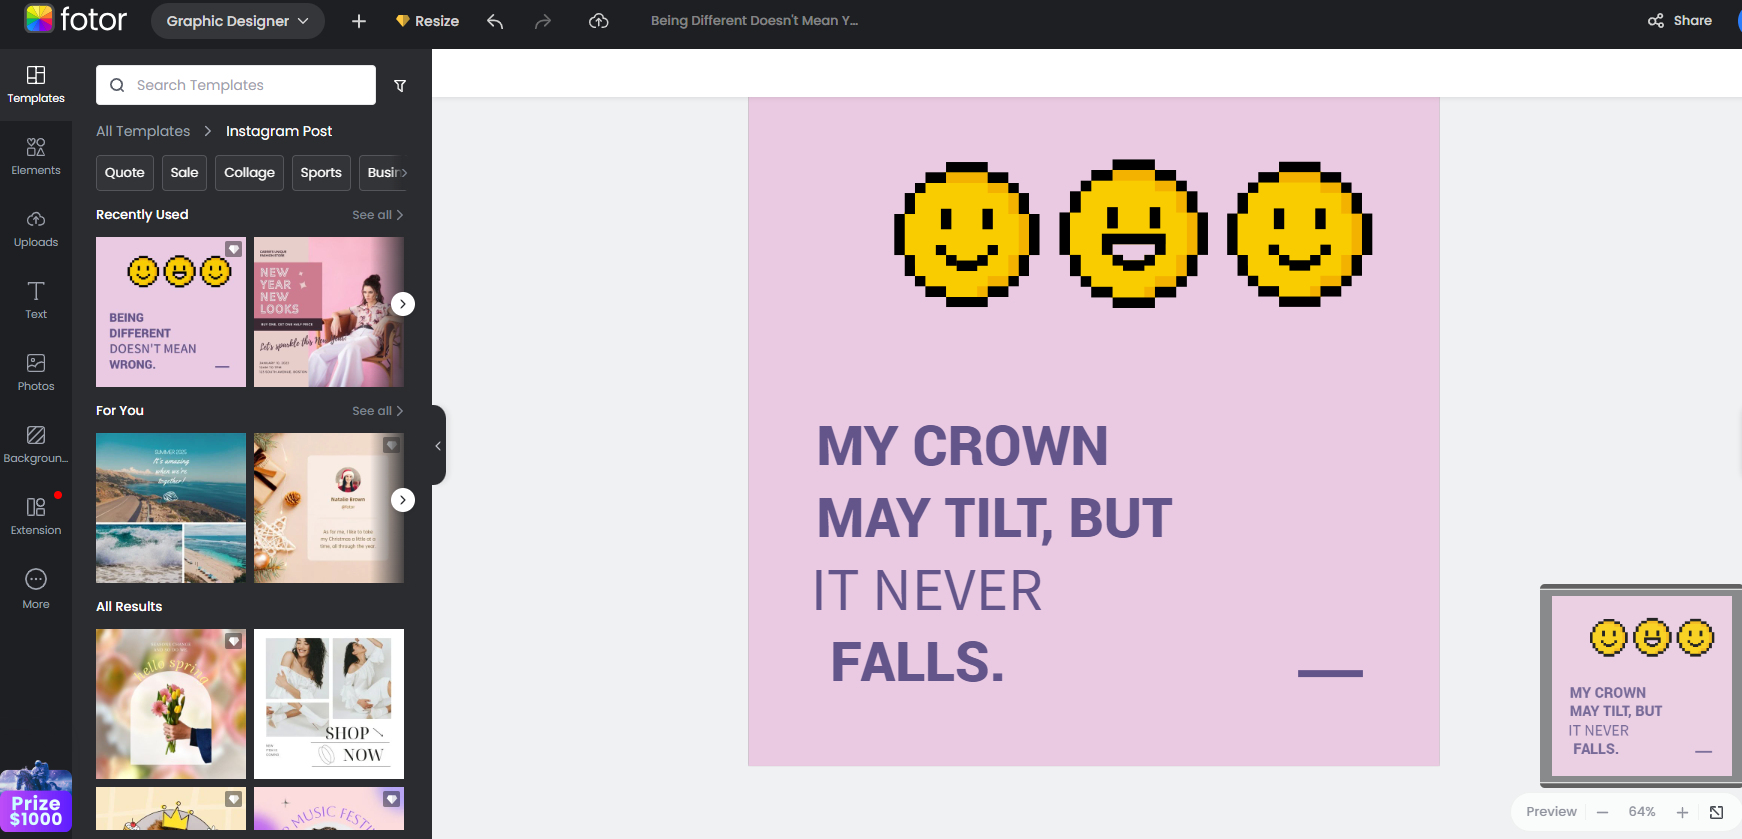Select the Collage category chip
The image size is (1742, 839).
pyautogui.click(x=250, y=172)
